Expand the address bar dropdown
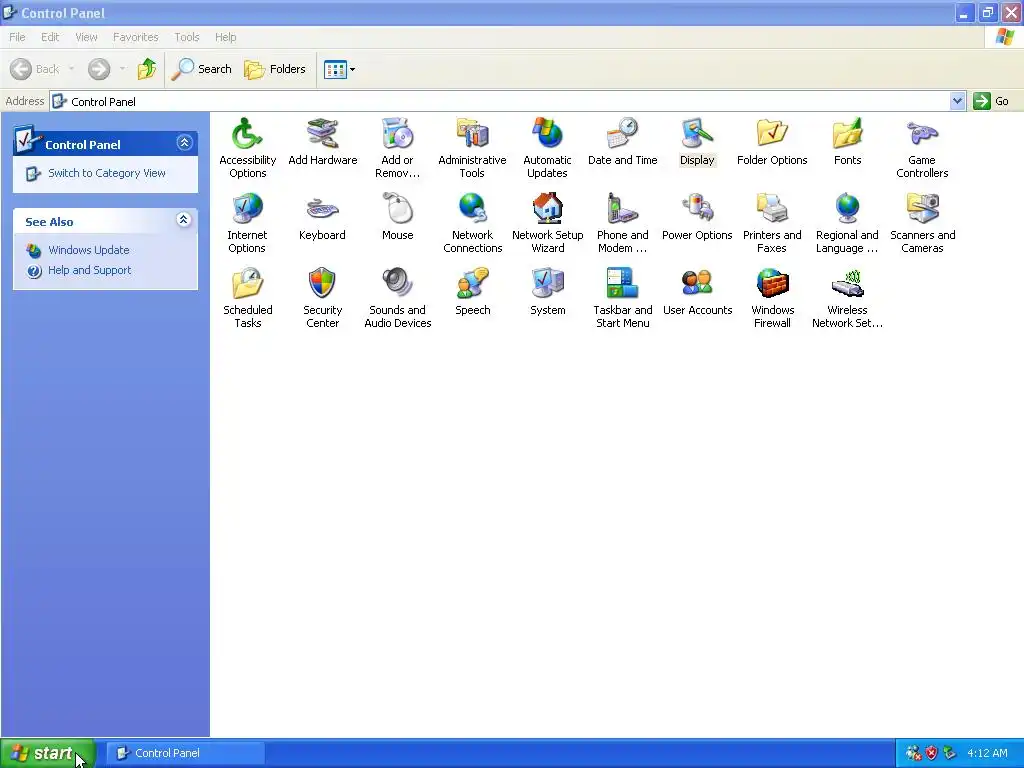Viewport: 1024px width, 768px height. tap(957, 101)
